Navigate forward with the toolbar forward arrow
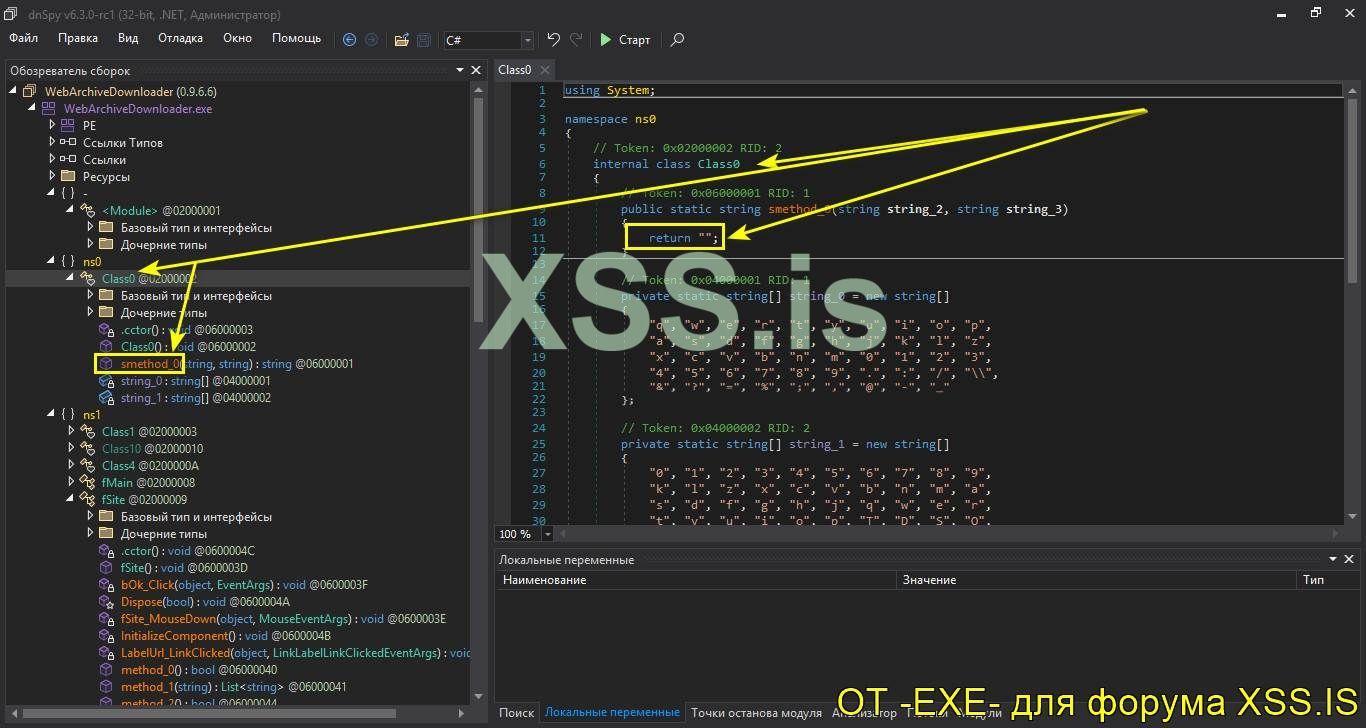This screenshot has width=1366, height=728. pos(372,40)
